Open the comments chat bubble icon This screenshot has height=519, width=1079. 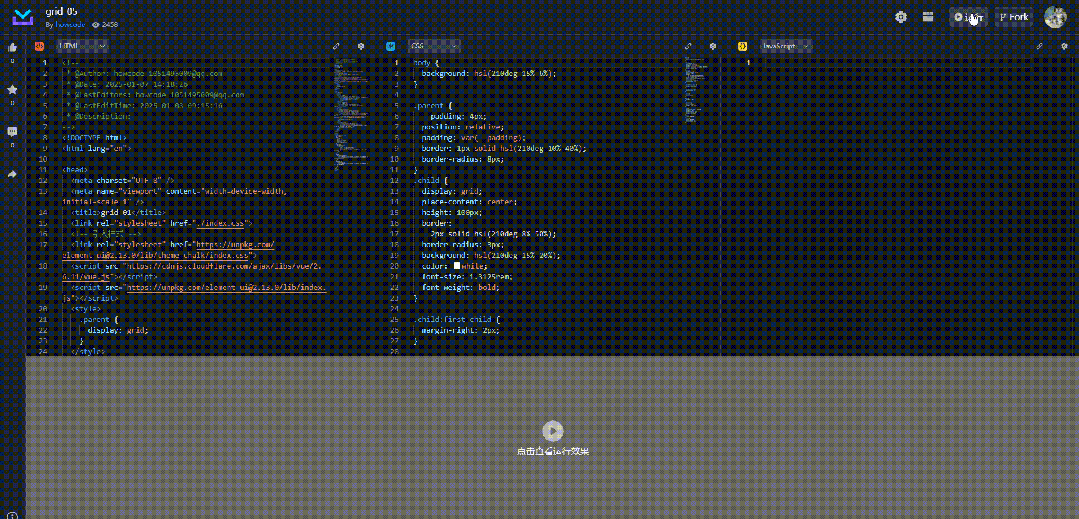pyautogui.click(x=12, y=131)
